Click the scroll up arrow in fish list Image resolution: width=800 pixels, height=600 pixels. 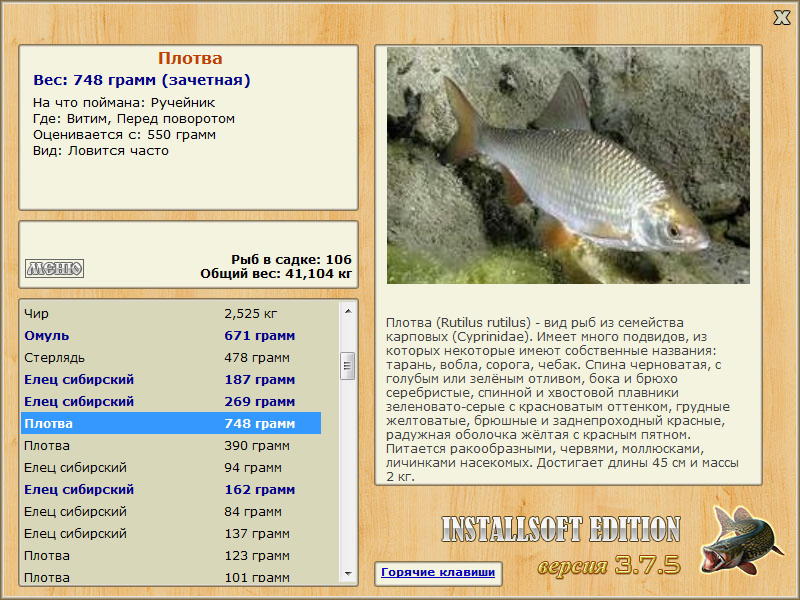[348, 311]
